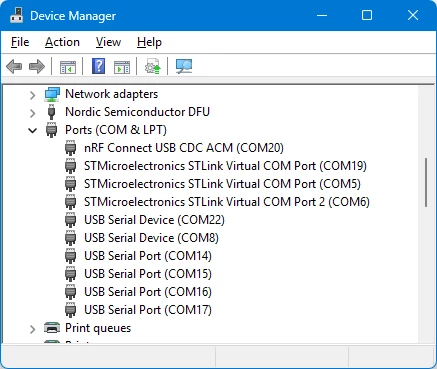Select USB Serial Port (COM14)
Viewport: 437px width, 369px height.
pyautogui.click(x=148, y=256)
